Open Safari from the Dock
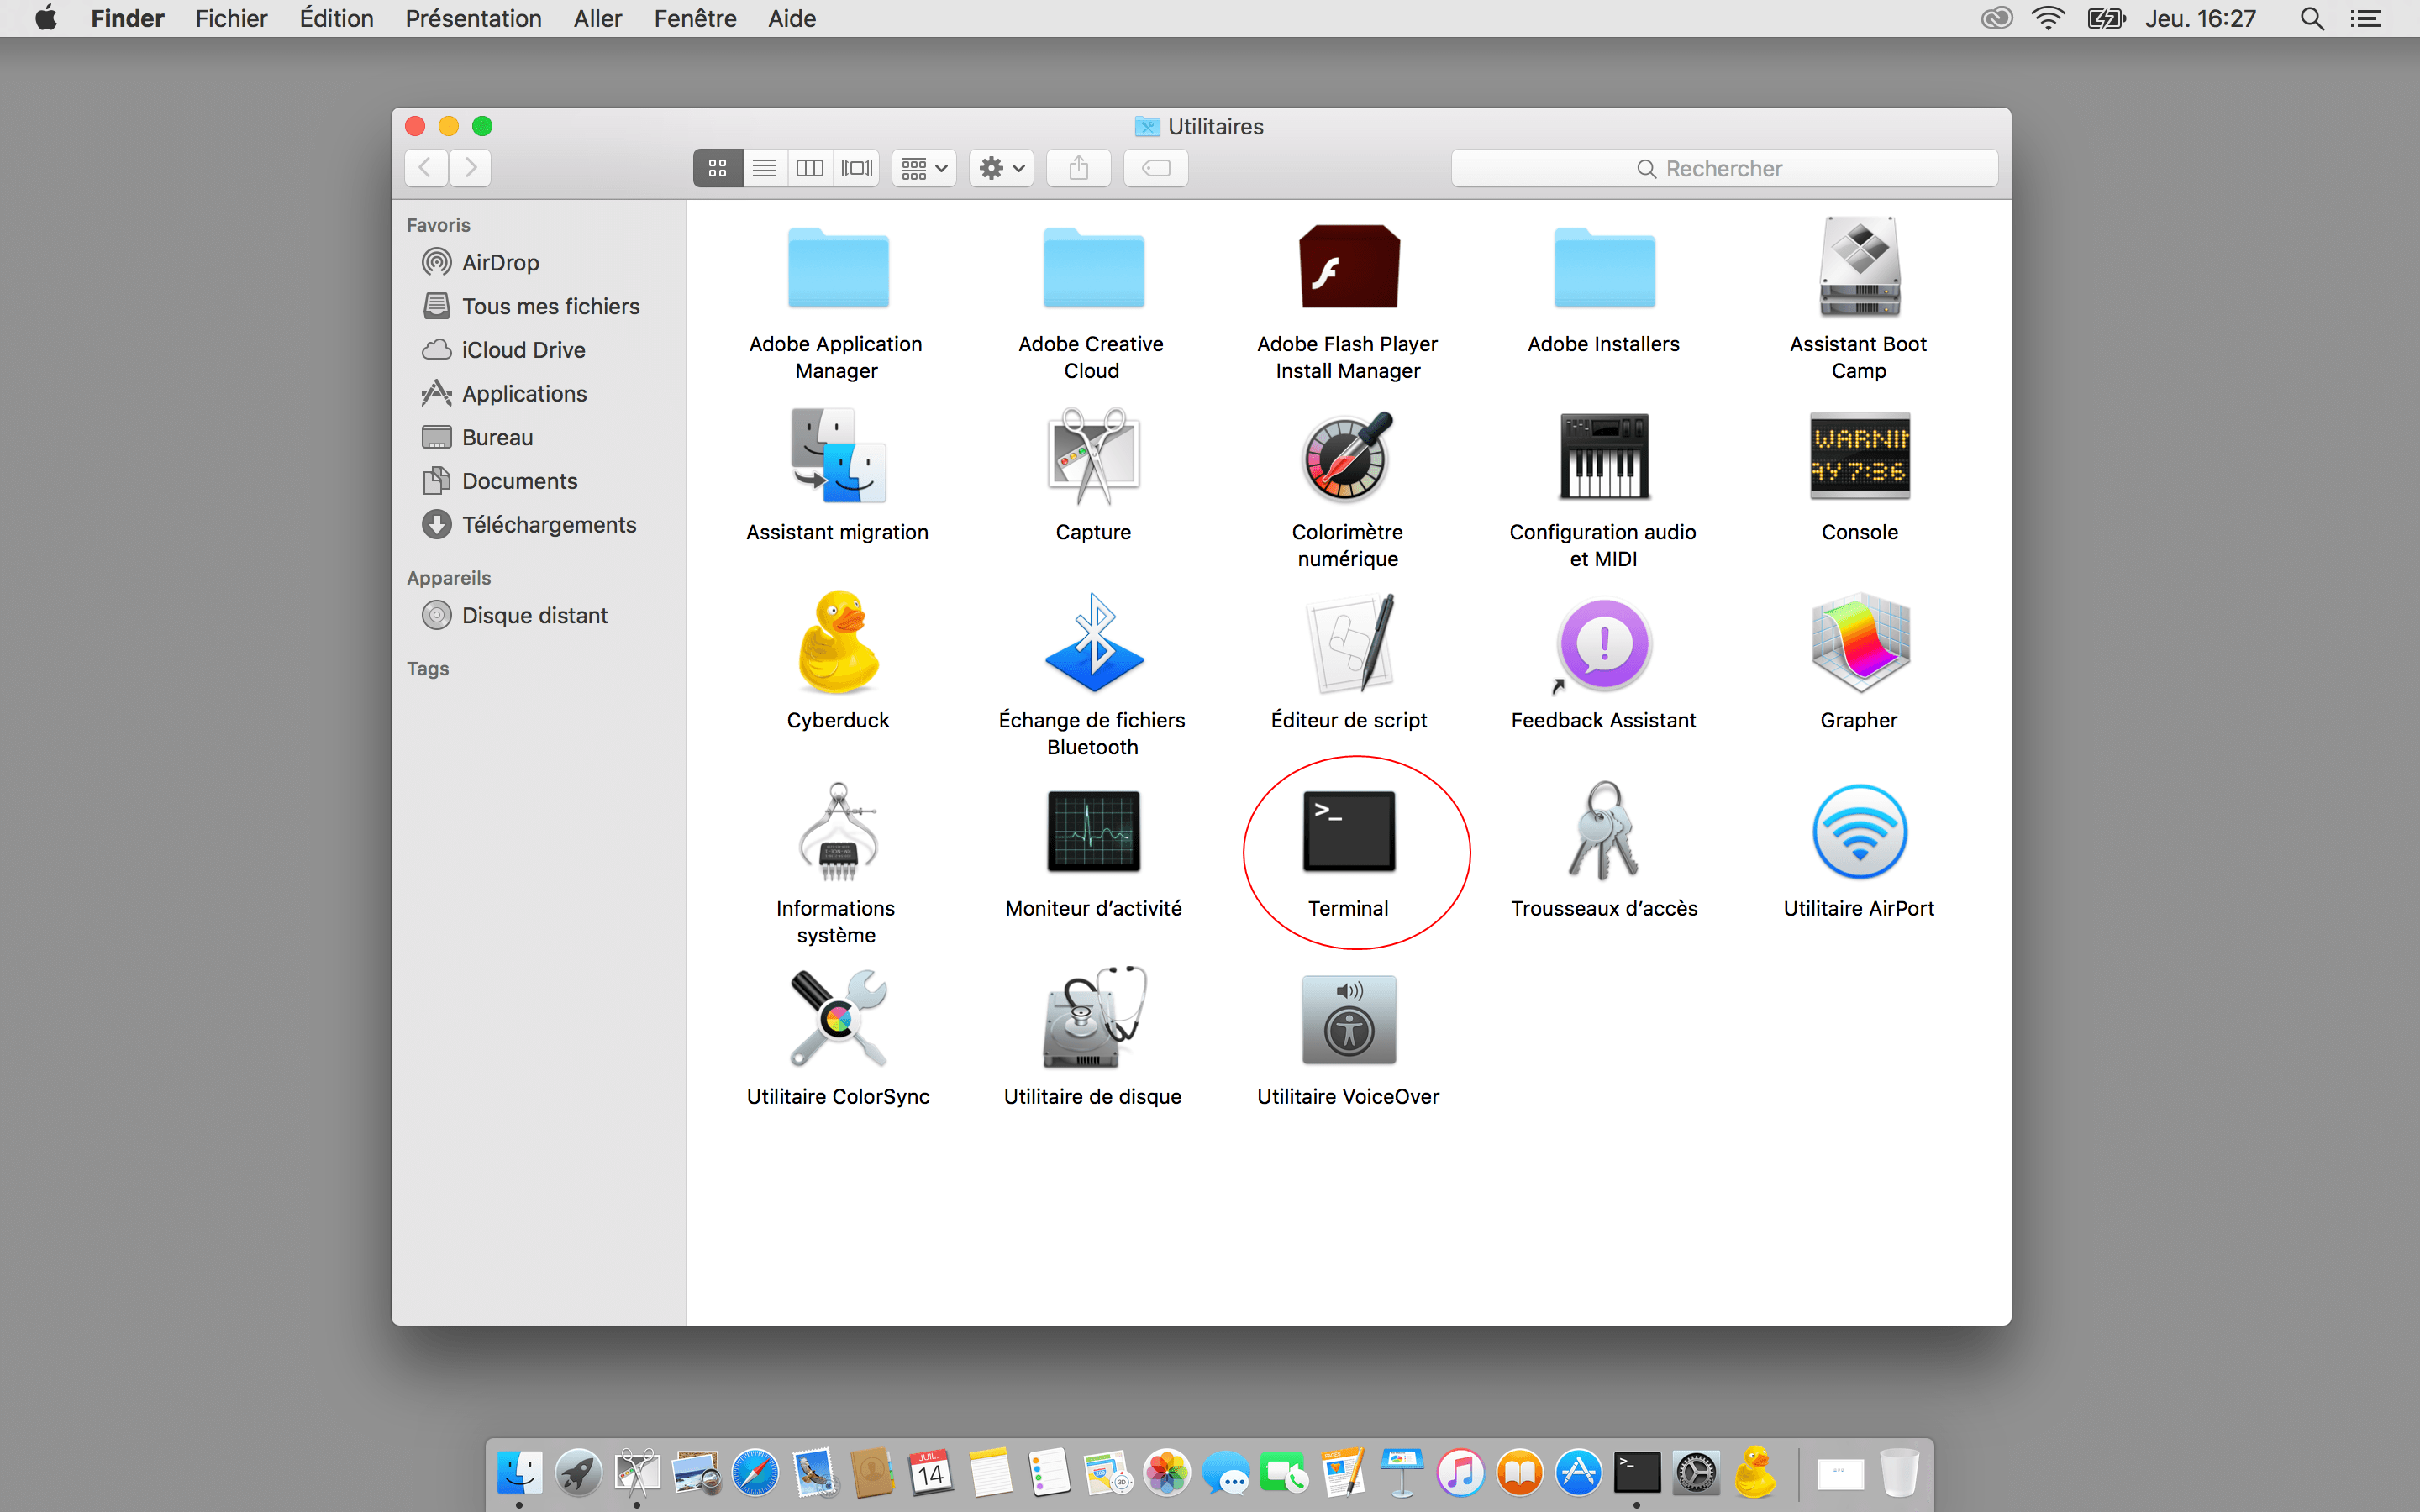Screen dimensions: 2420x1512 point(755,1473)
